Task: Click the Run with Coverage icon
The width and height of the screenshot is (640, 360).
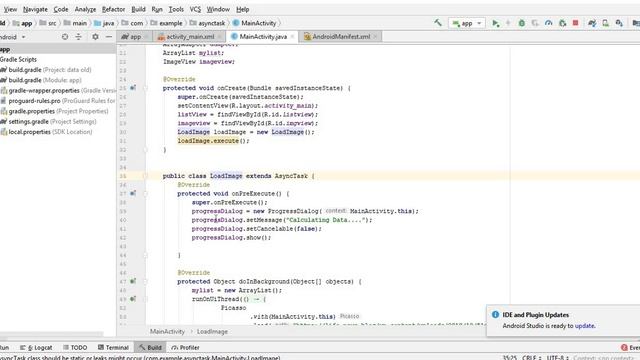Action: (535, 23)
